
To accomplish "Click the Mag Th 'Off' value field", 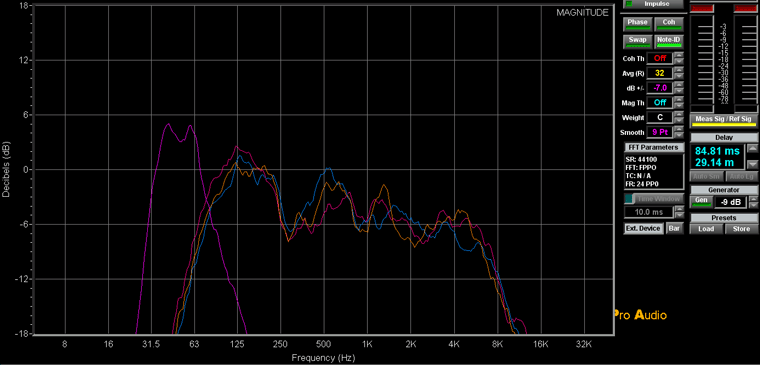I will click(x=660, y=103).
